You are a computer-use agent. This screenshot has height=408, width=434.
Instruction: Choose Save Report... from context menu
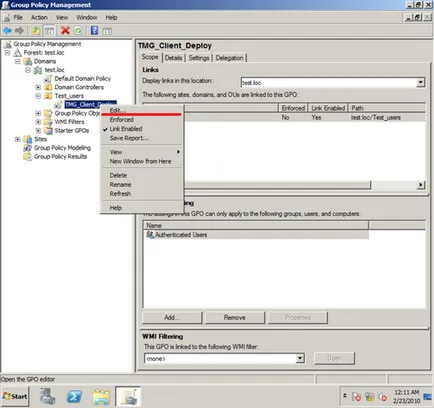[x=142, y=138]
